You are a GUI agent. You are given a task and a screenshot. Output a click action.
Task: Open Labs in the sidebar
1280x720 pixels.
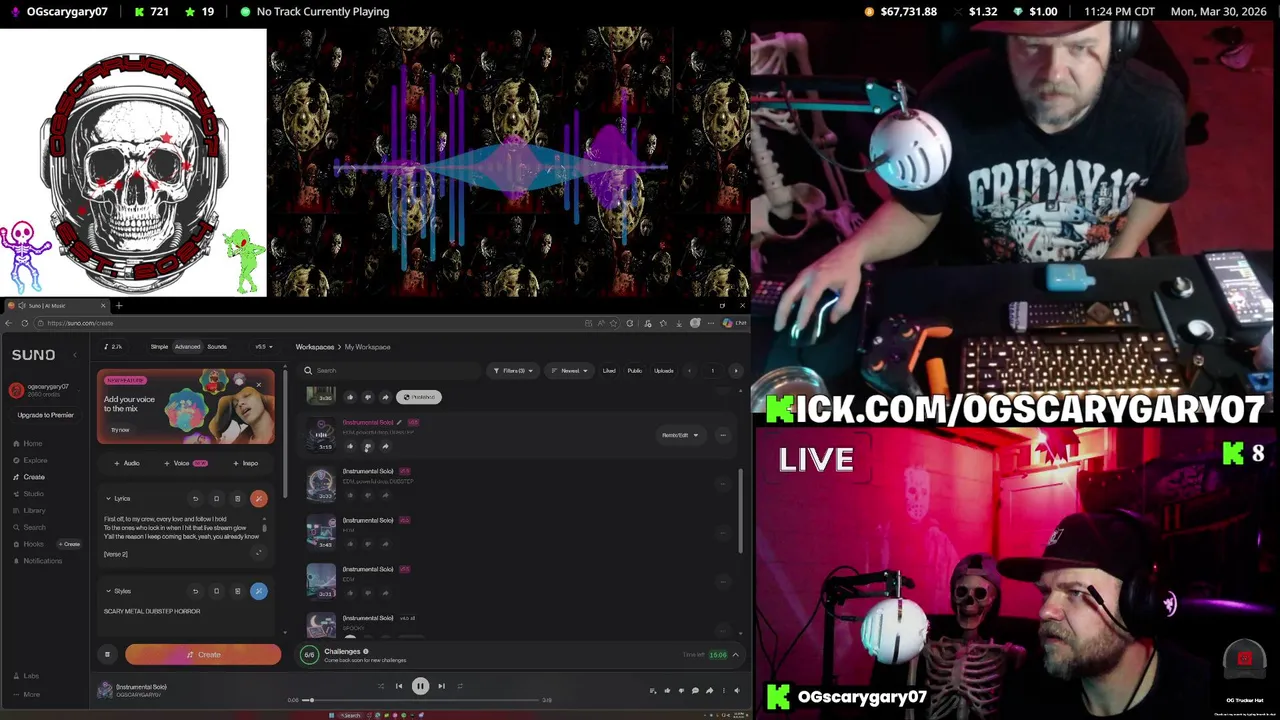(x=27, y=676)
